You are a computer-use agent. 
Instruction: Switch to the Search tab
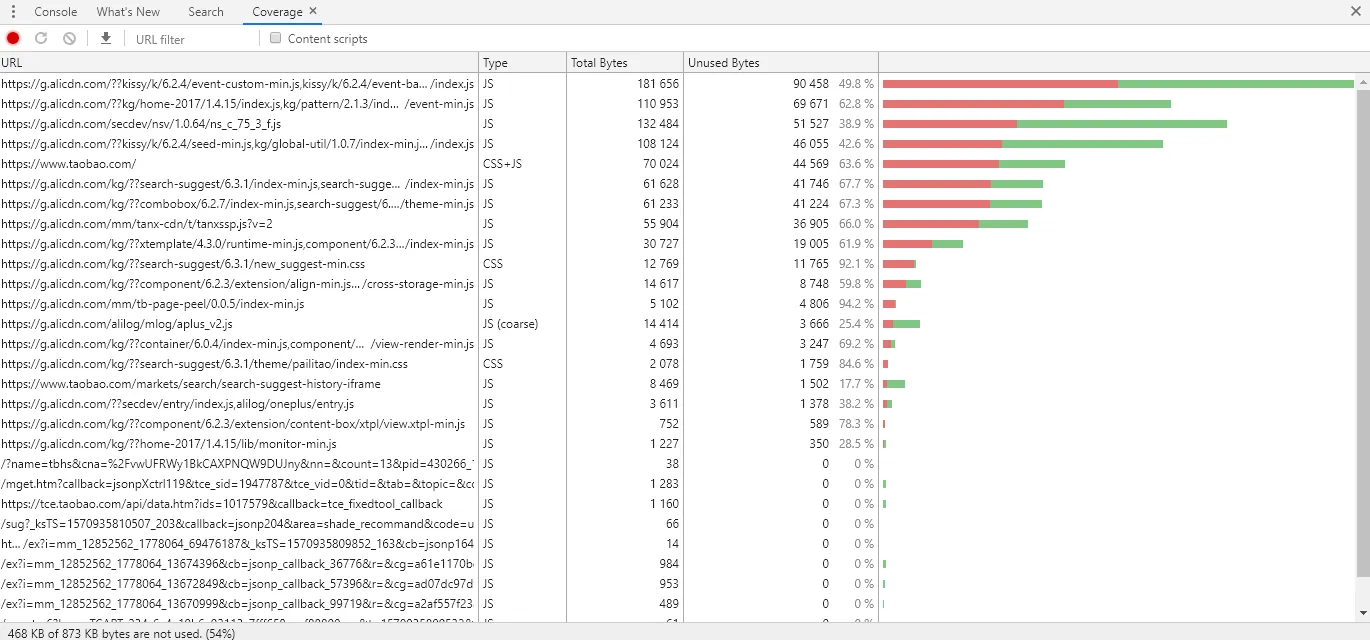click(206, 12)
